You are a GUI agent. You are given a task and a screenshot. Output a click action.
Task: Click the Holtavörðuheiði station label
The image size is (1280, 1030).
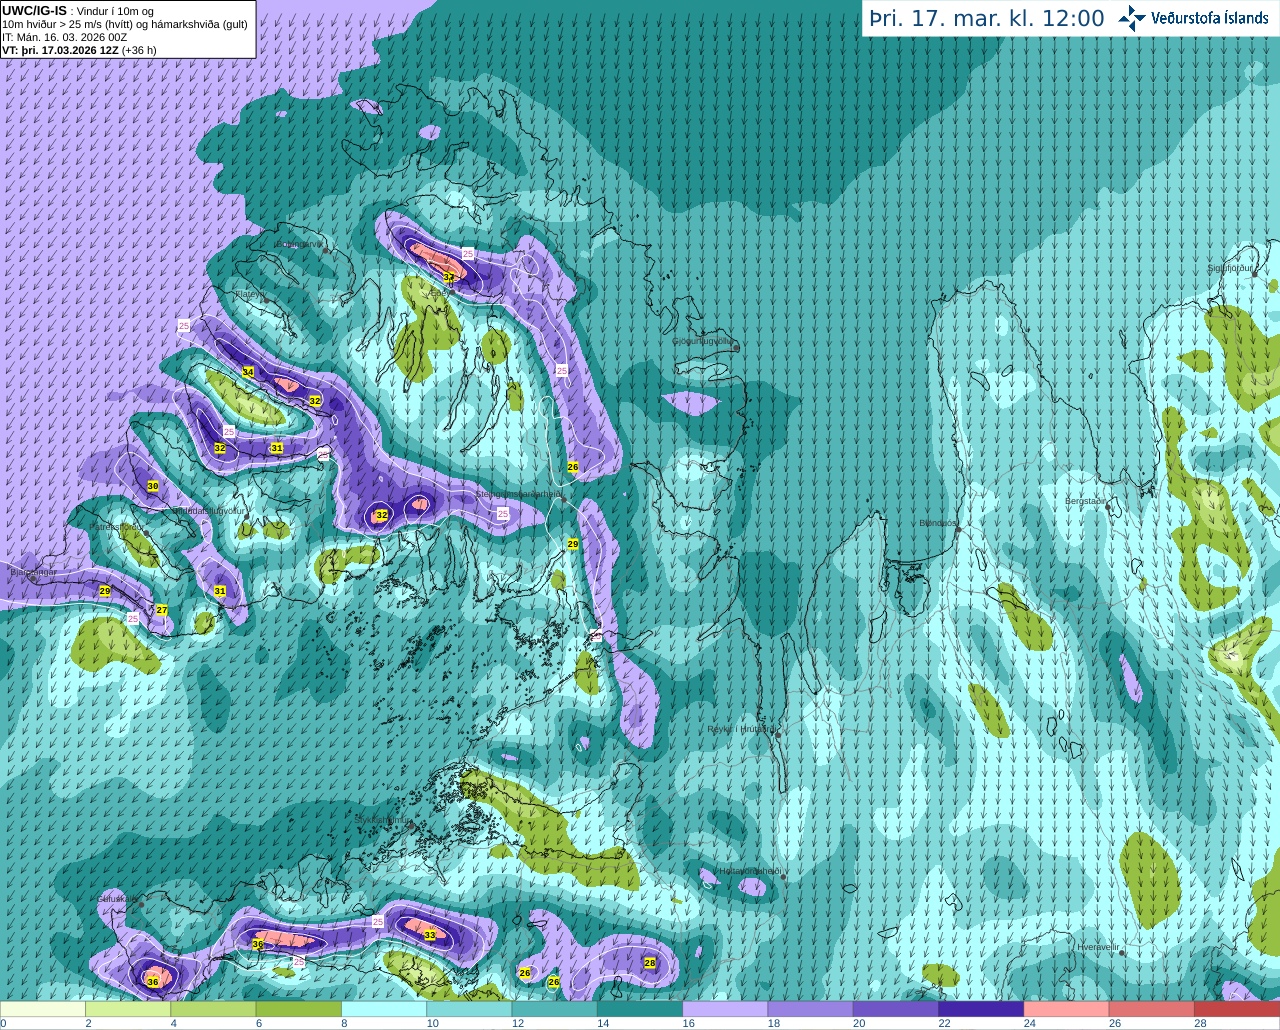coord(750,871)
